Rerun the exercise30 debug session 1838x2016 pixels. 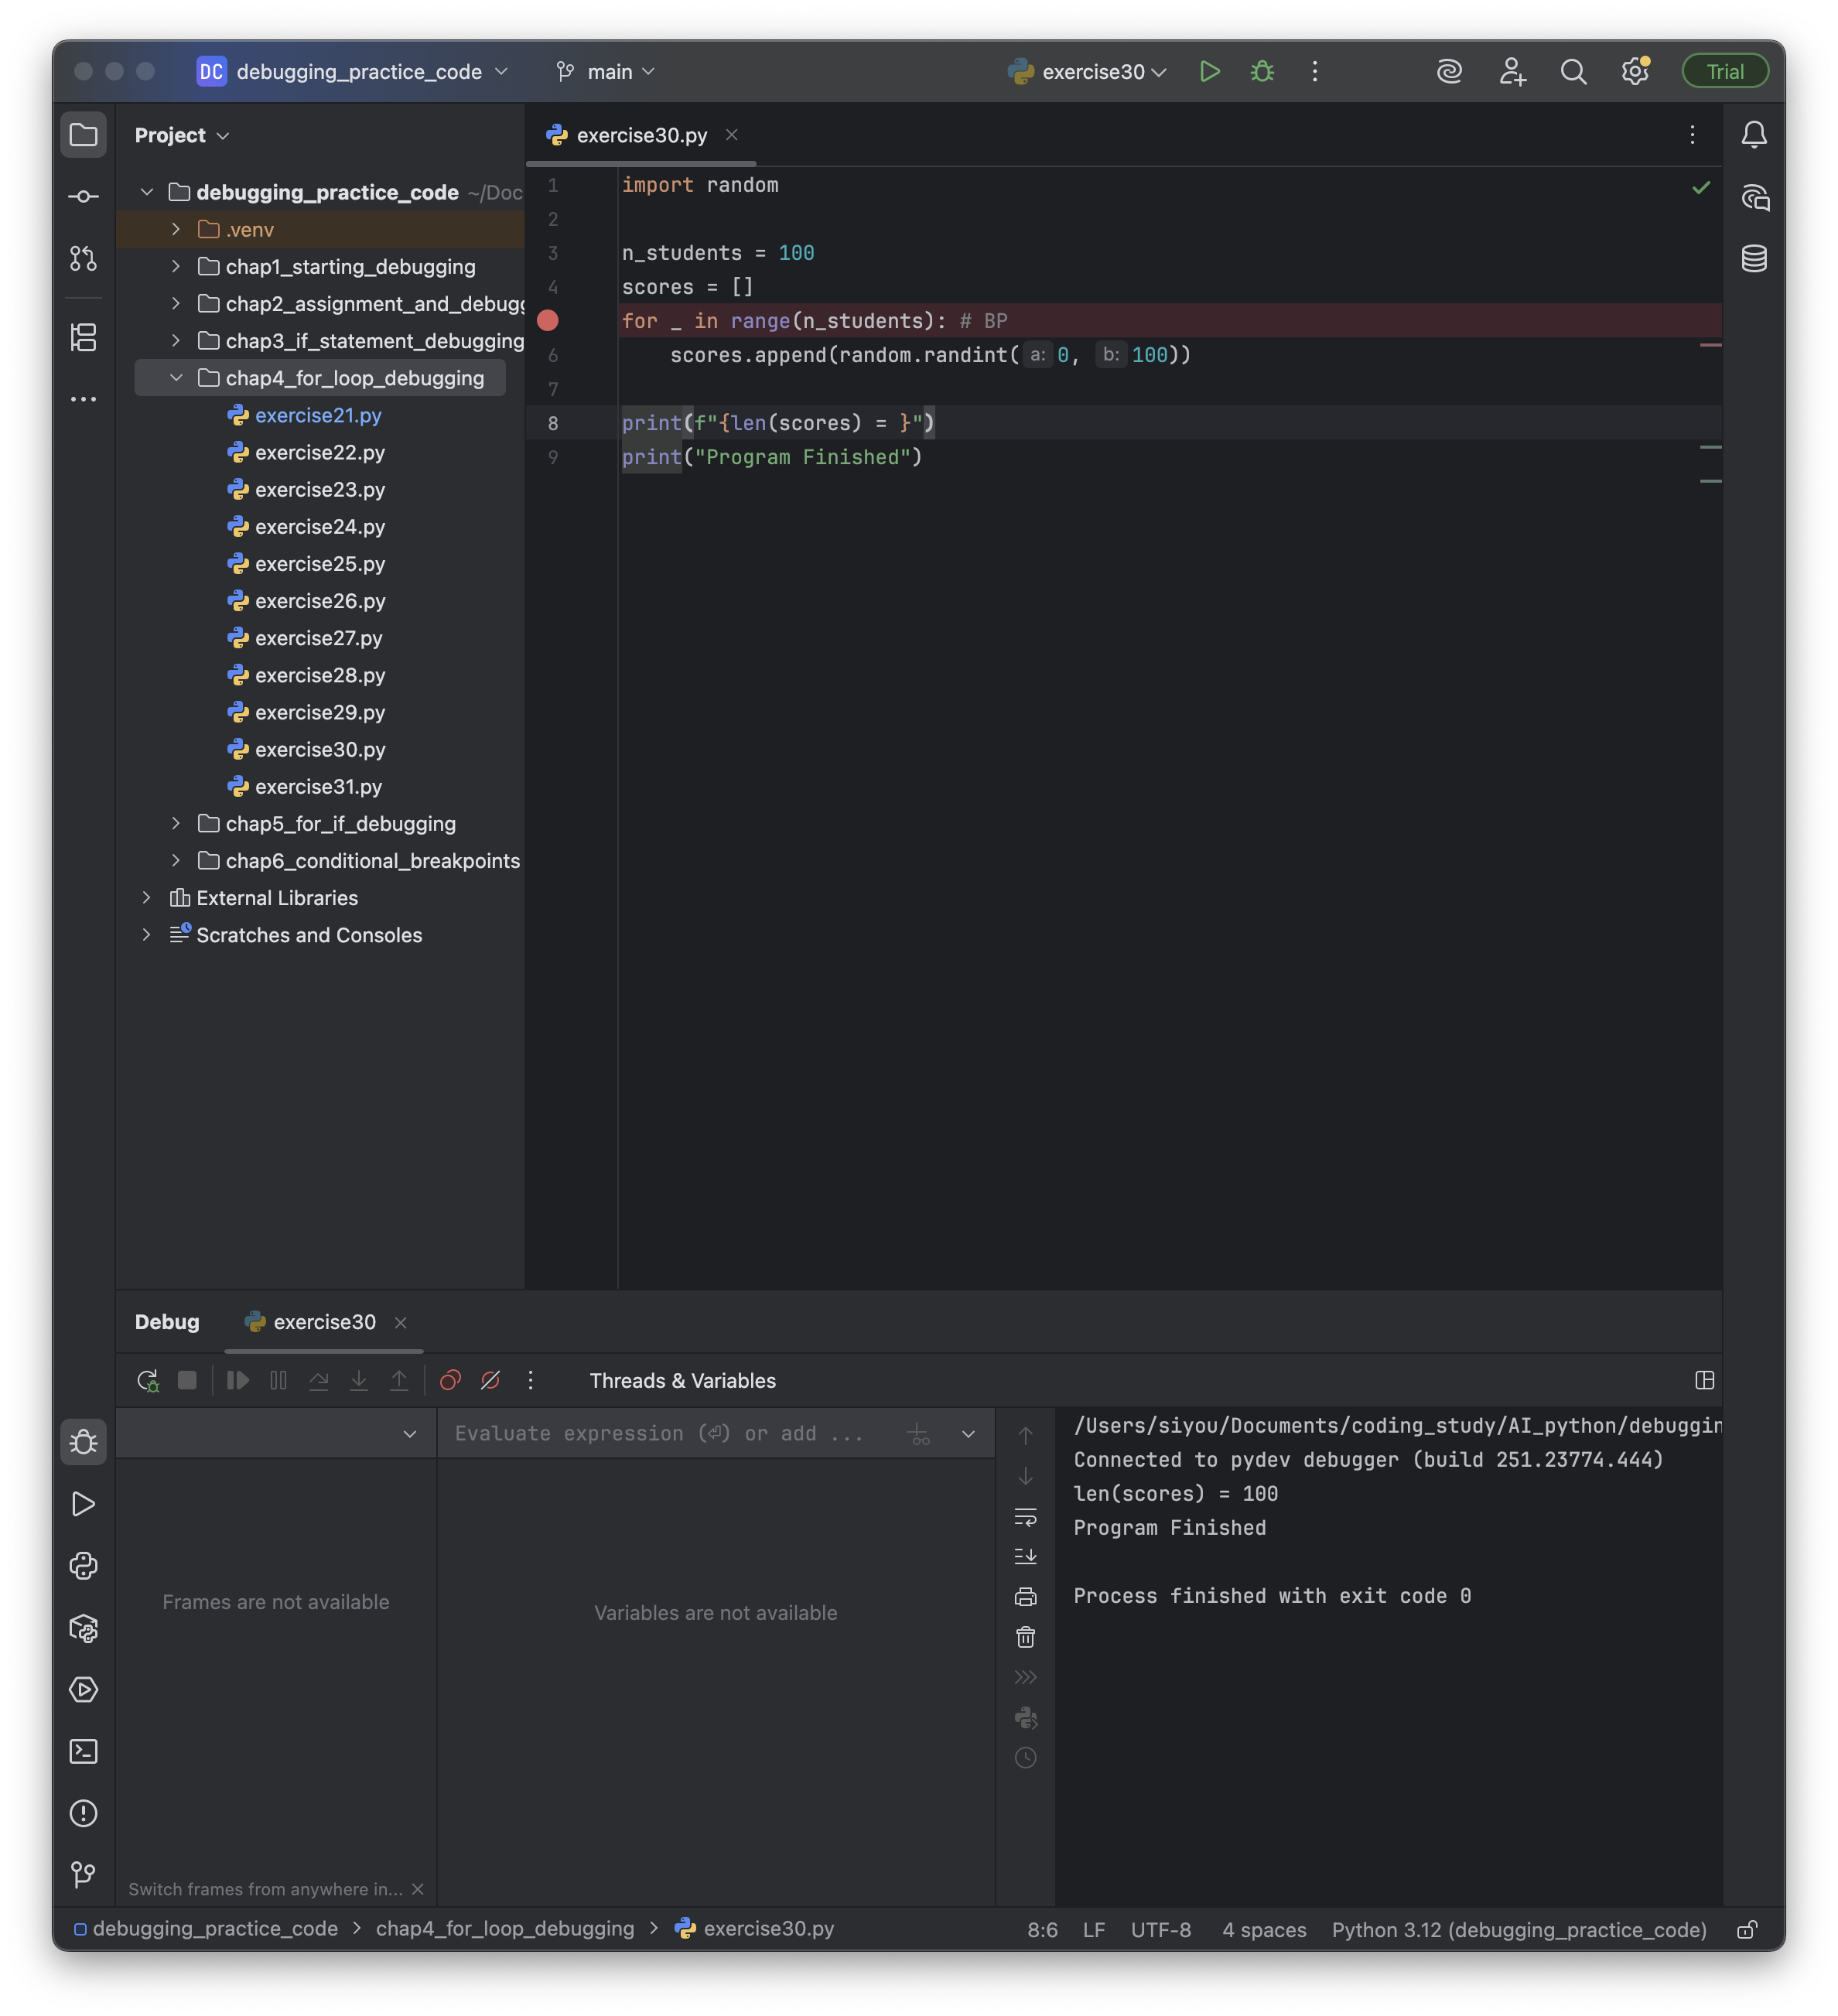coord(148,1380)
